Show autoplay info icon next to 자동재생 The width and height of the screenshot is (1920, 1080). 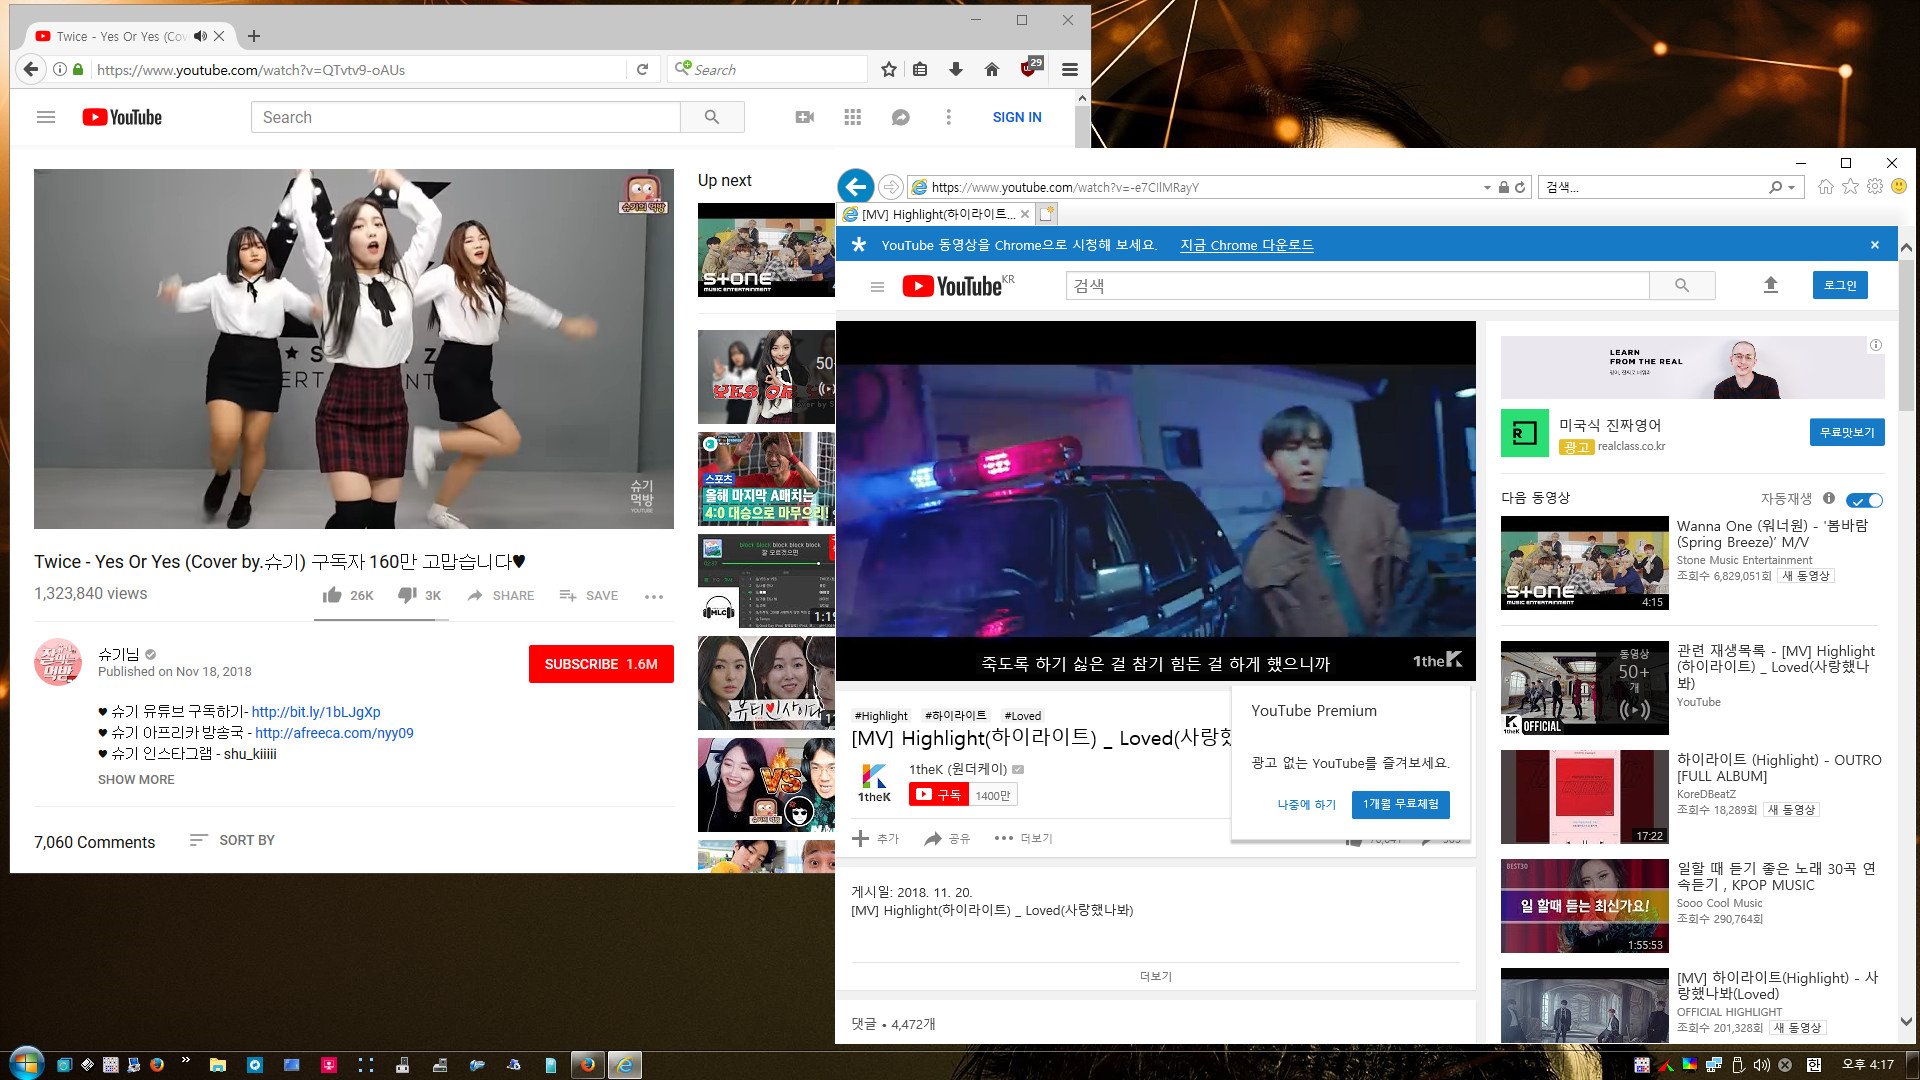tap(1829, 498)
